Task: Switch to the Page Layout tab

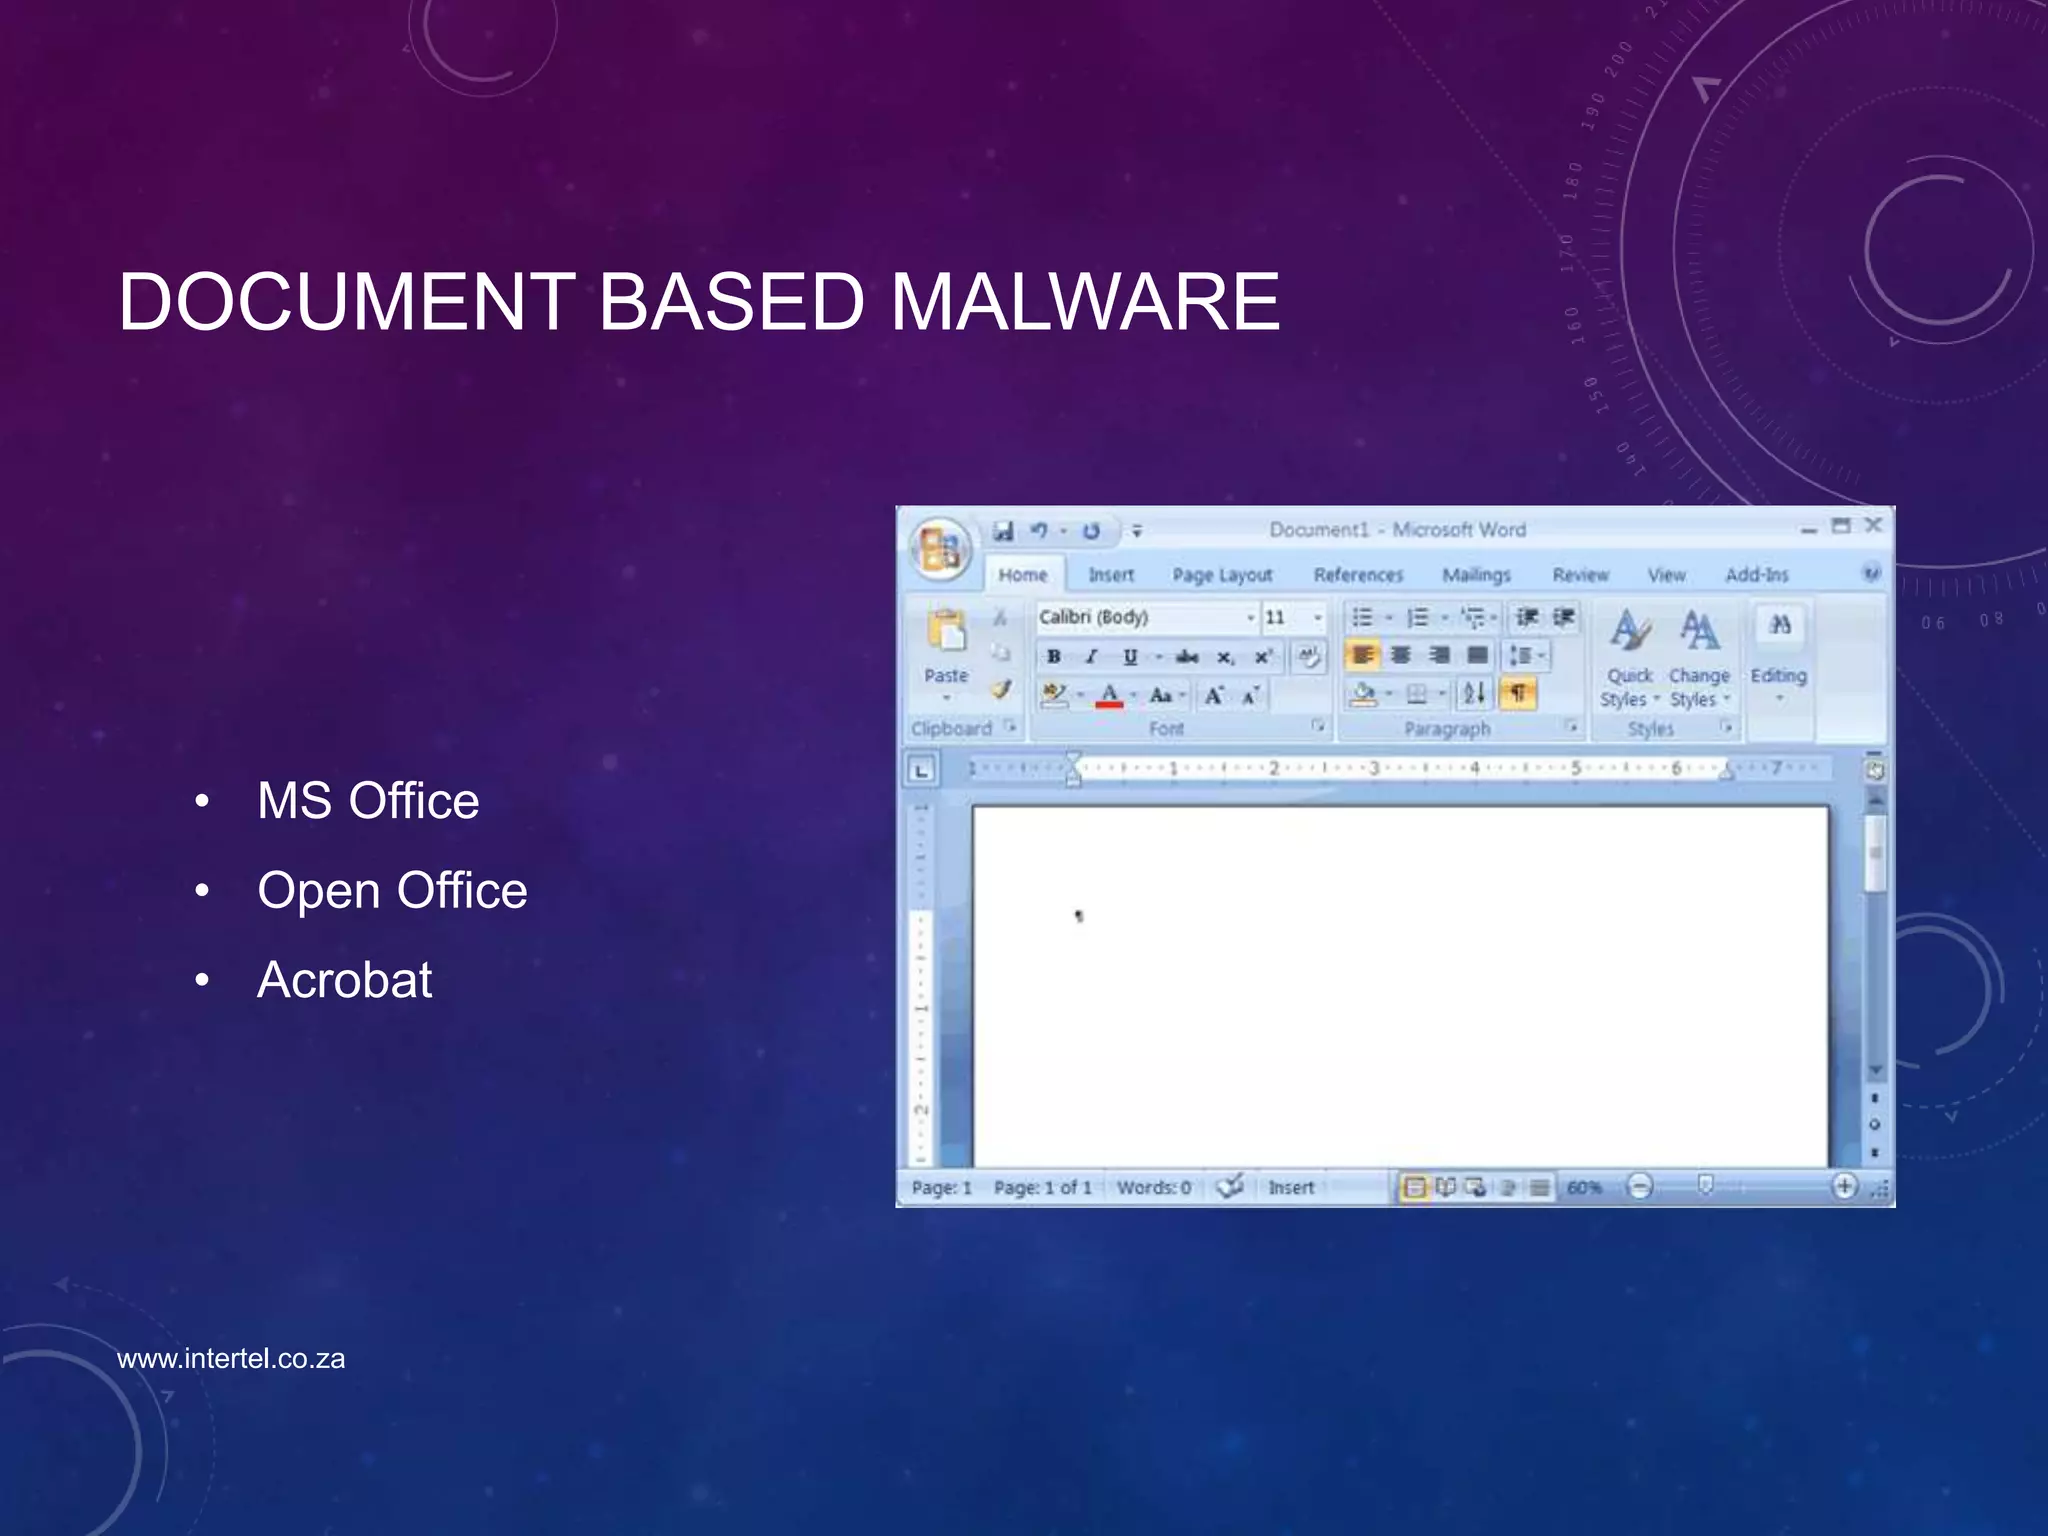Action: point(1222,575)
